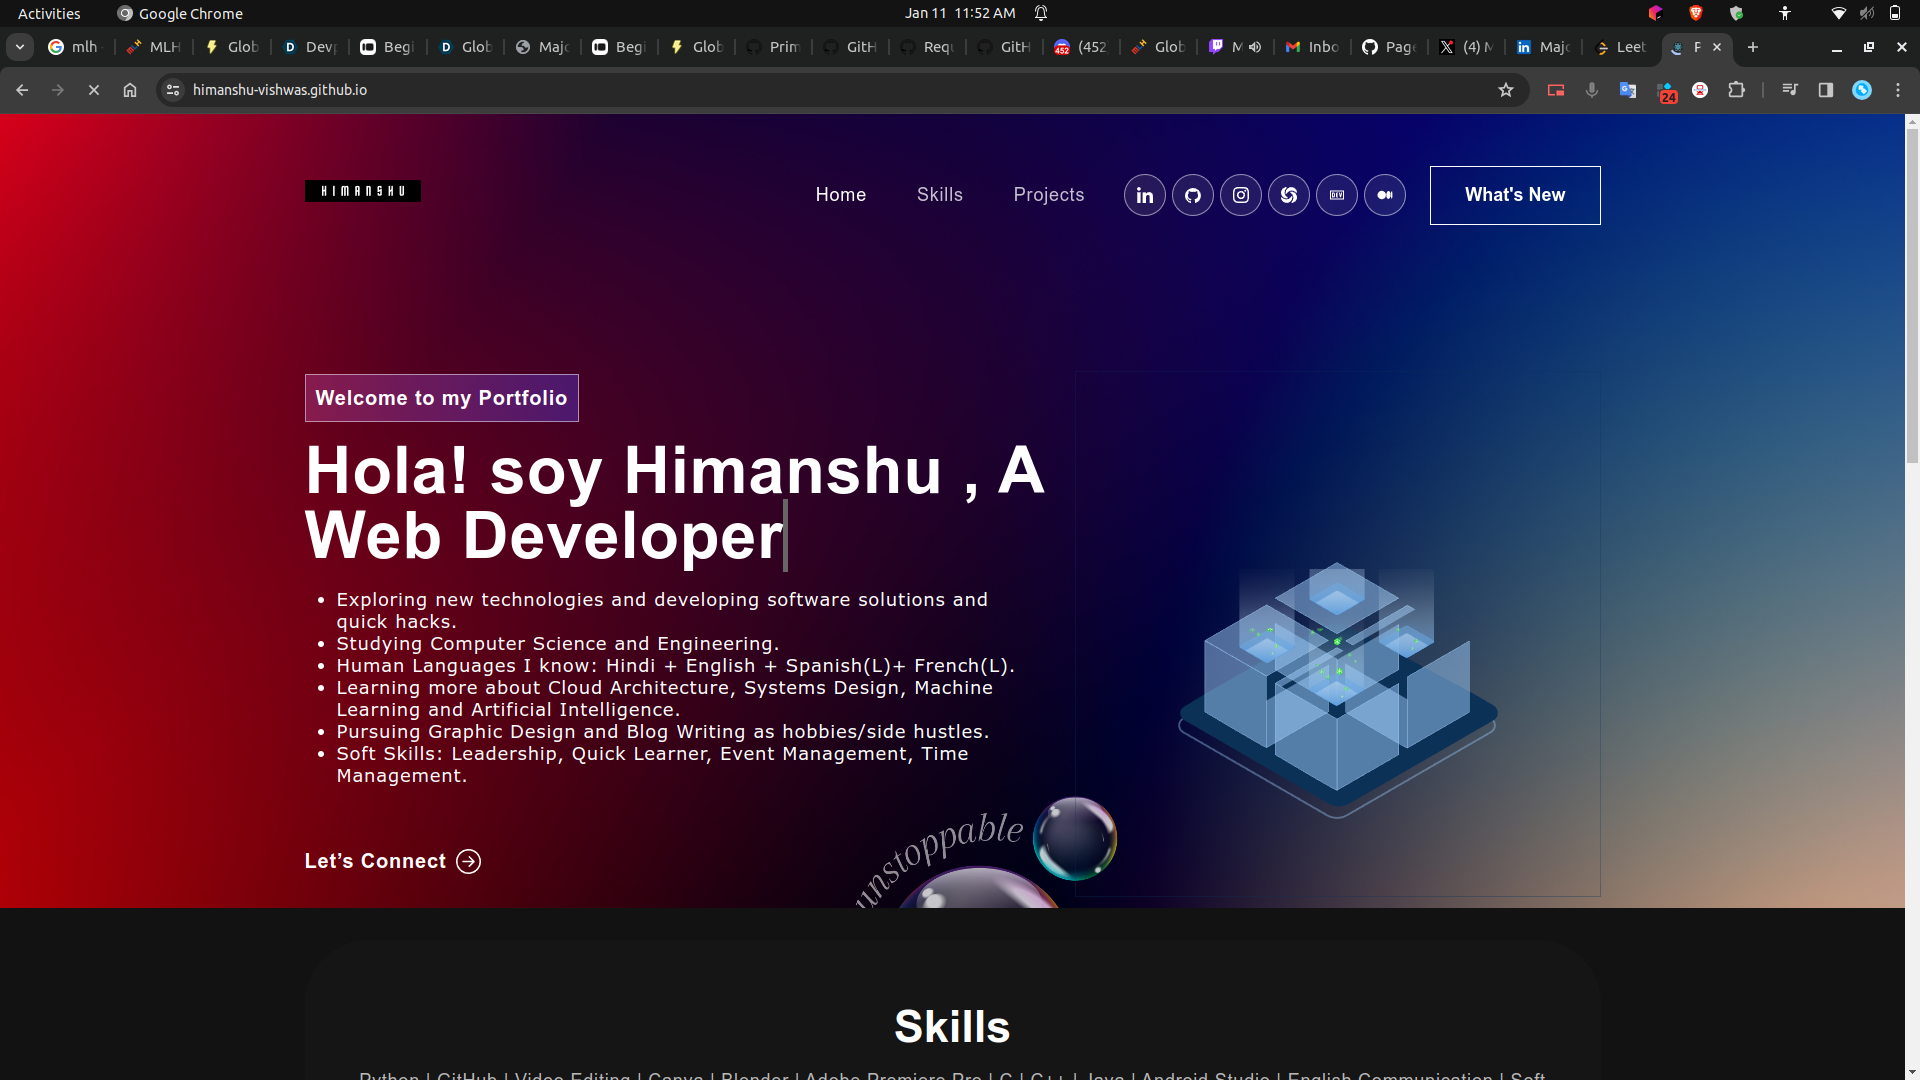Open media controls in Chrome toolbar
The width and height of the screenshot is (1920, 1080).
coord(1789,90)
